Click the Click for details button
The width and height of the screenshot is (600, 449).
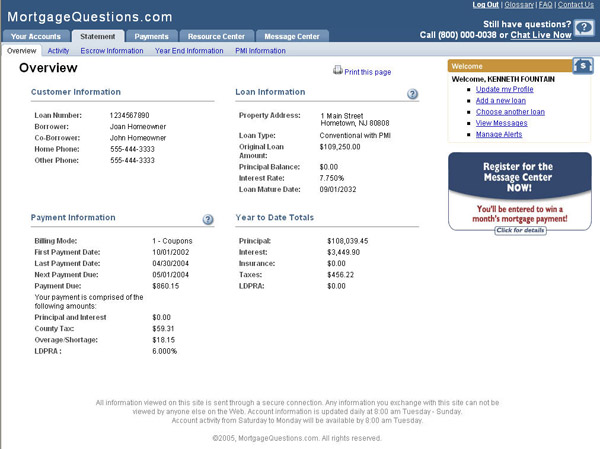click(520, 230)
